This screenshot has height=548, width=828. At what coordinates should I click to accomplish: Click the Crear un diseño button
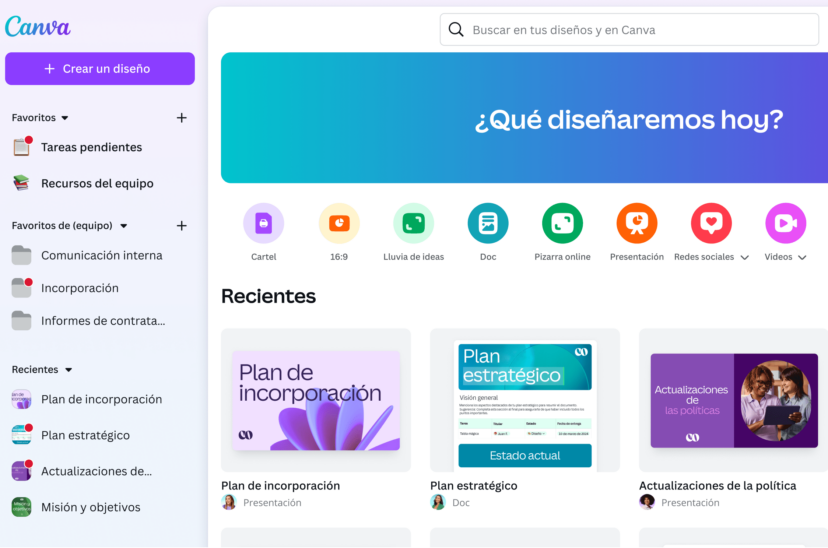[100, 69]
